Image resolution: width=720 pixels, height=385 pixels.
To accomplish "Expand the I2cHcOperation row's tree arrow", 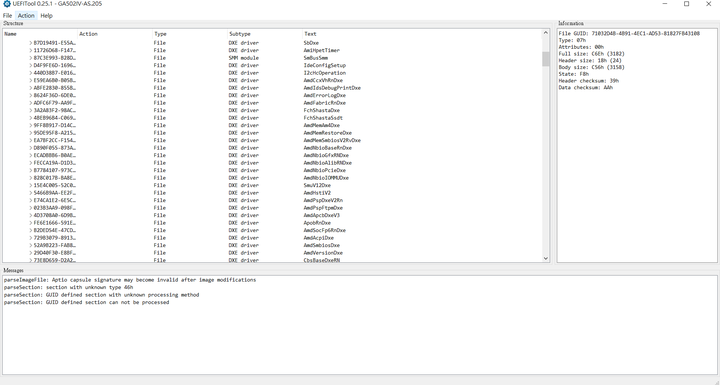I will pos(31,73).
